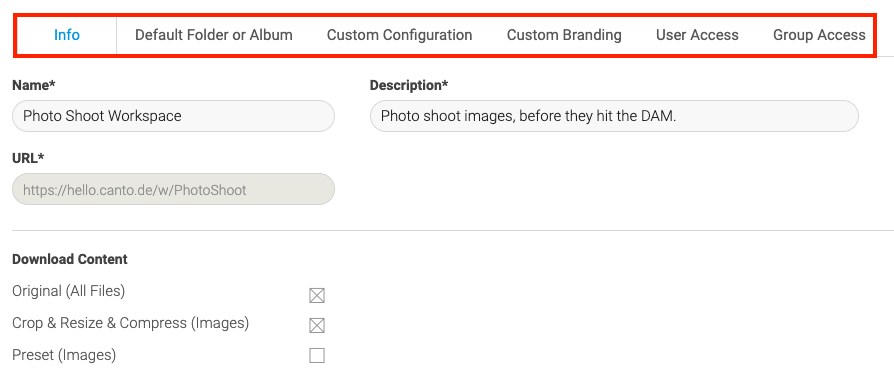Click the Download Content section heading
The image size is (894, 380).
click(x=70, y=260)
